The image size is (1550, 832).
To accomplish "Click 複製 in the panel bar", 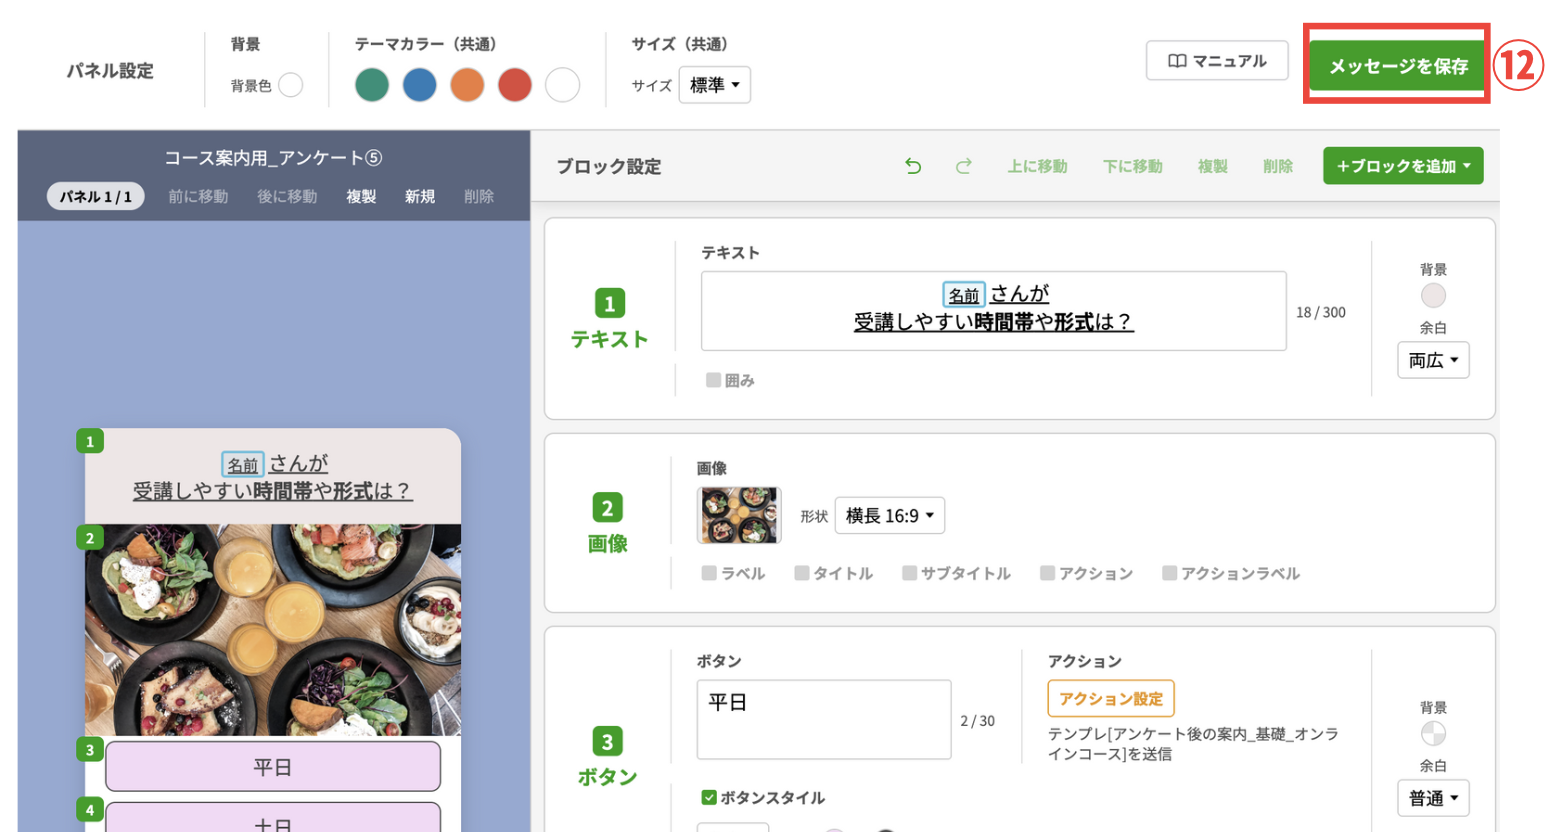I will click(x=361, y=196).
